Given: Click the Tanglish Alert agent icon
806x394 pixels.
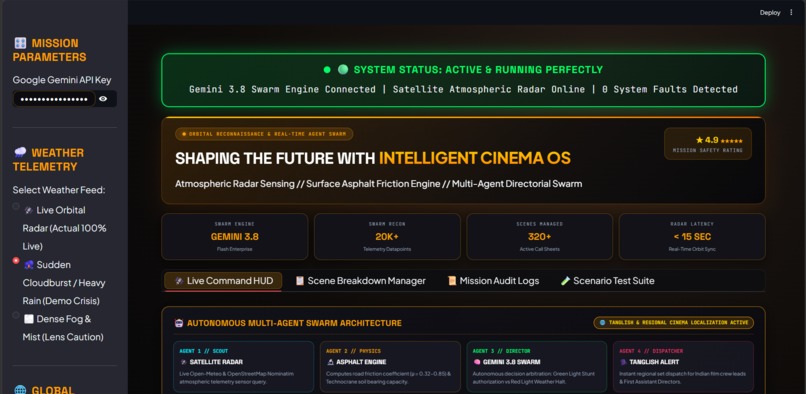Looking at the screenshot, I should [x=624, y=362].
